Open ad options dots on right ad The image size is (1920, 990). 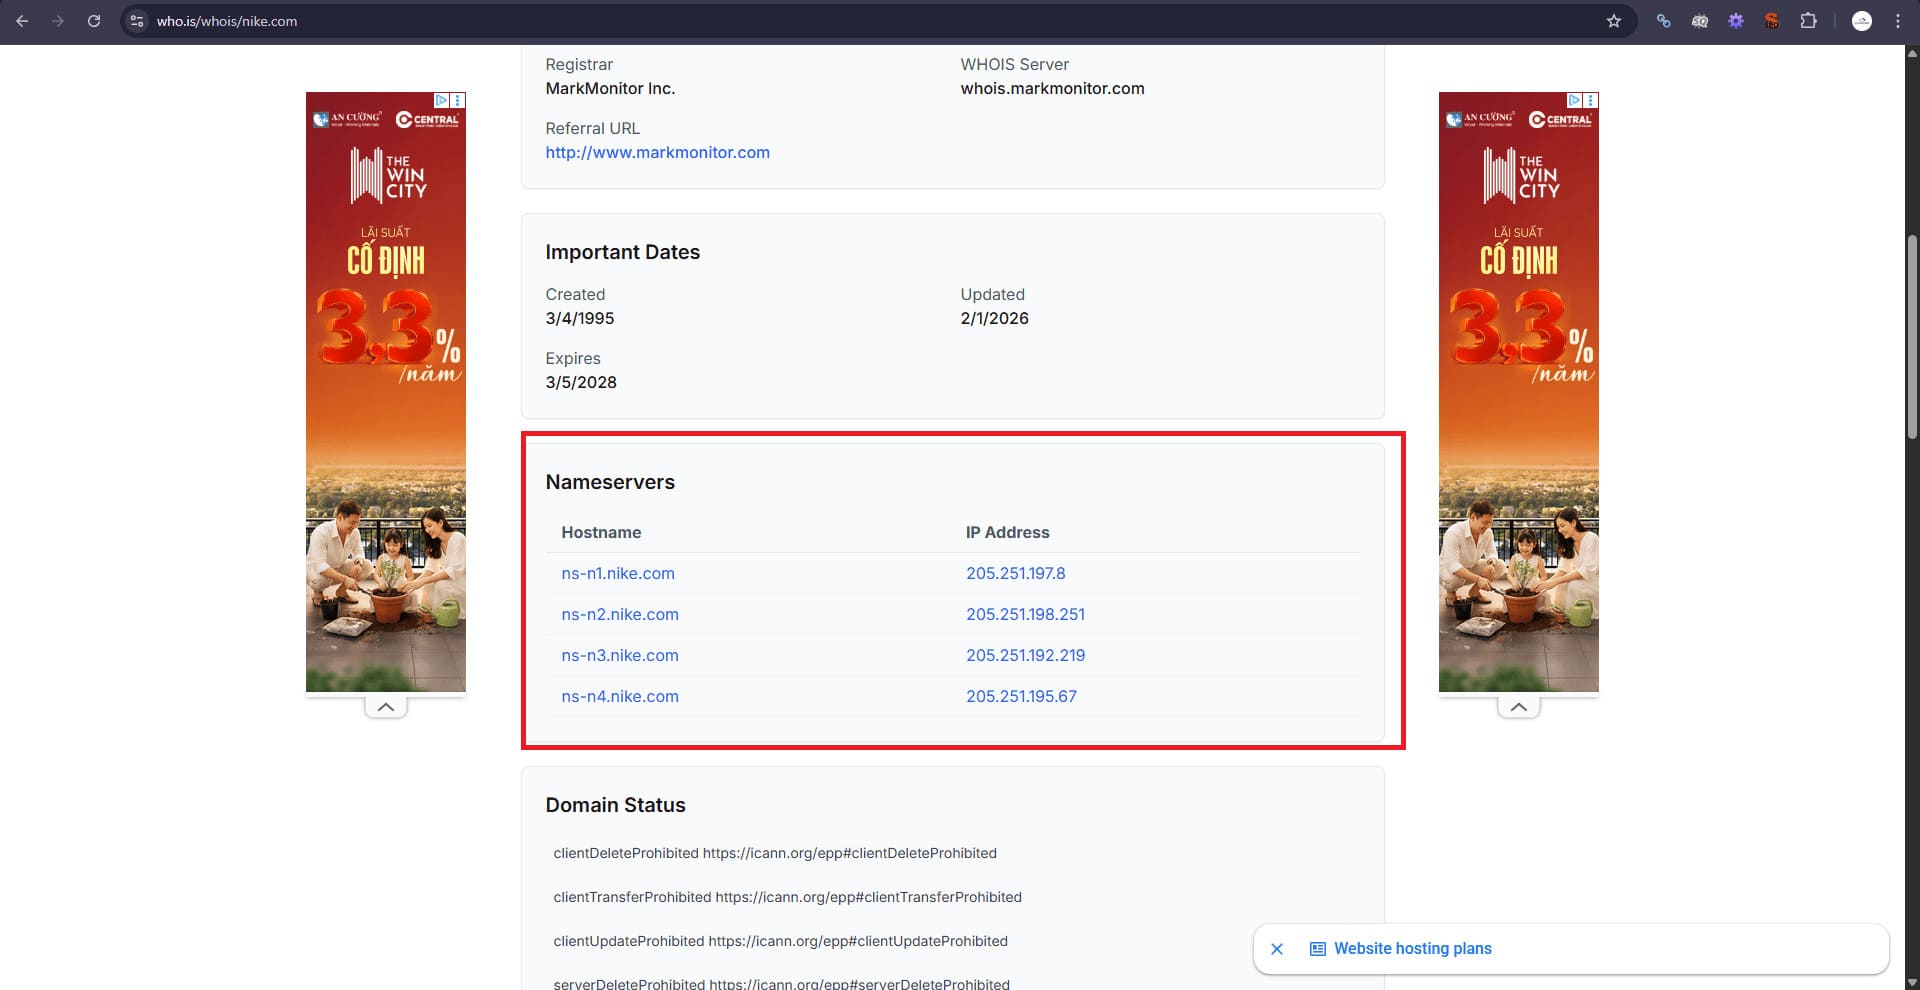click(1591, 100)
